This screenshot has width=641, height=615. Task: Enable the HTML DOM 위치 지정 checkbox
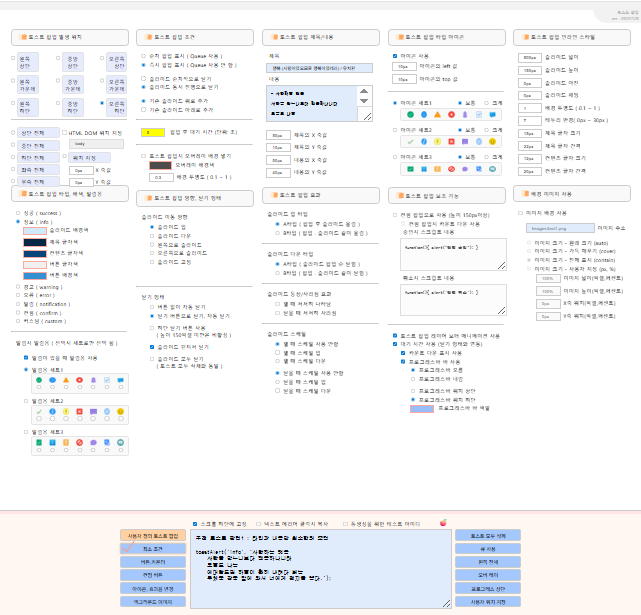pos(64,132)
